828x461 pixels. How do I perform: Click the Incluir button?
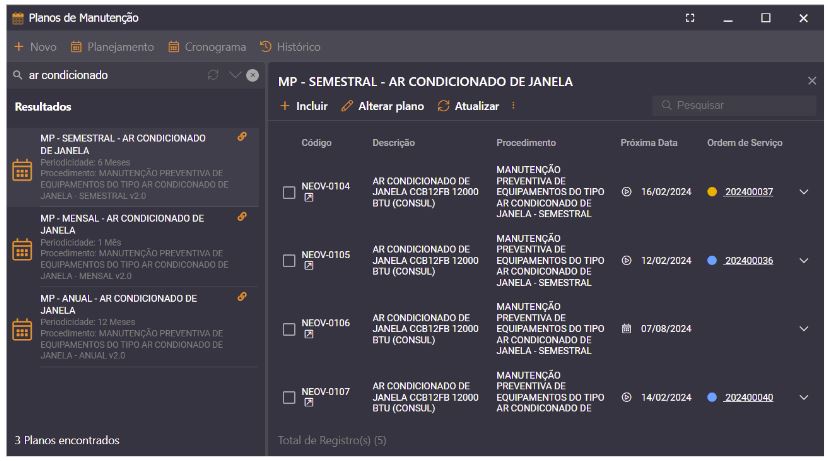pyautogui.click(x=304, y=106)
